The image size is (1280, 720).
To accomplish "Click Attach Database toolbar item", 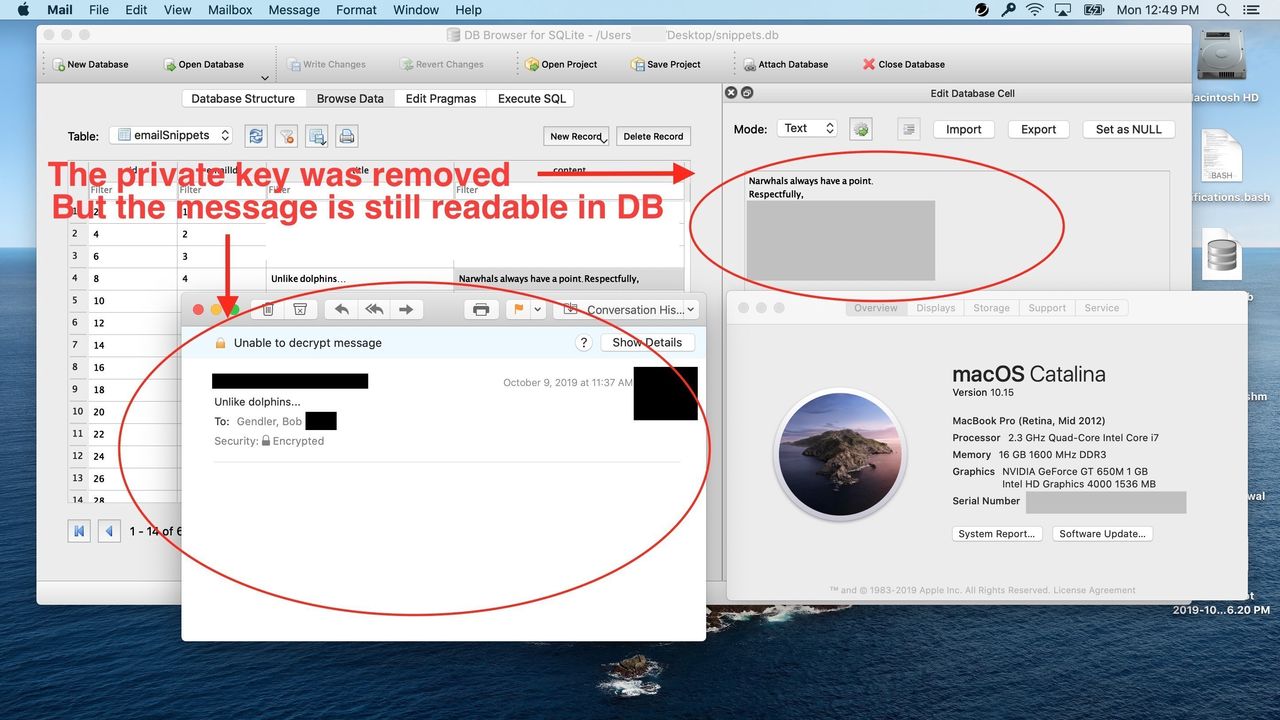I will tap(785, 64).
